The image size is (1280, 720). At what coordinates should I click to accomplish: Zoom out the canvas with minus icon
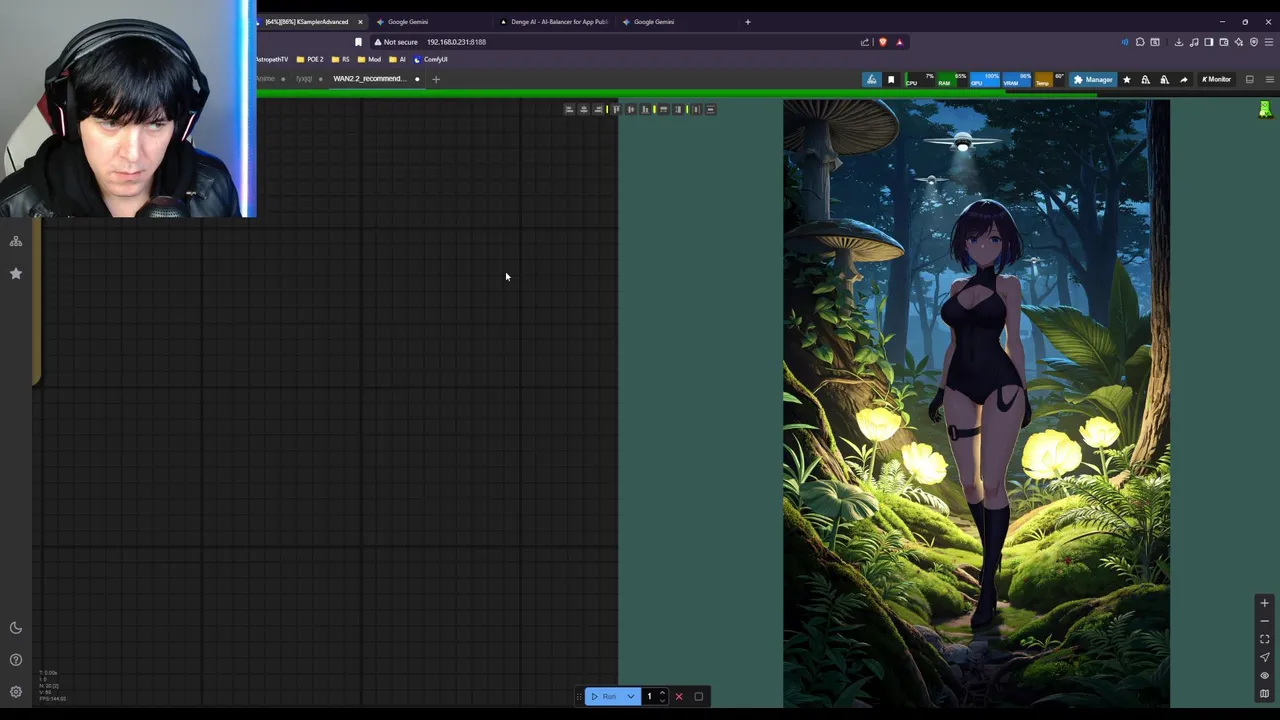coord(1264,621)
